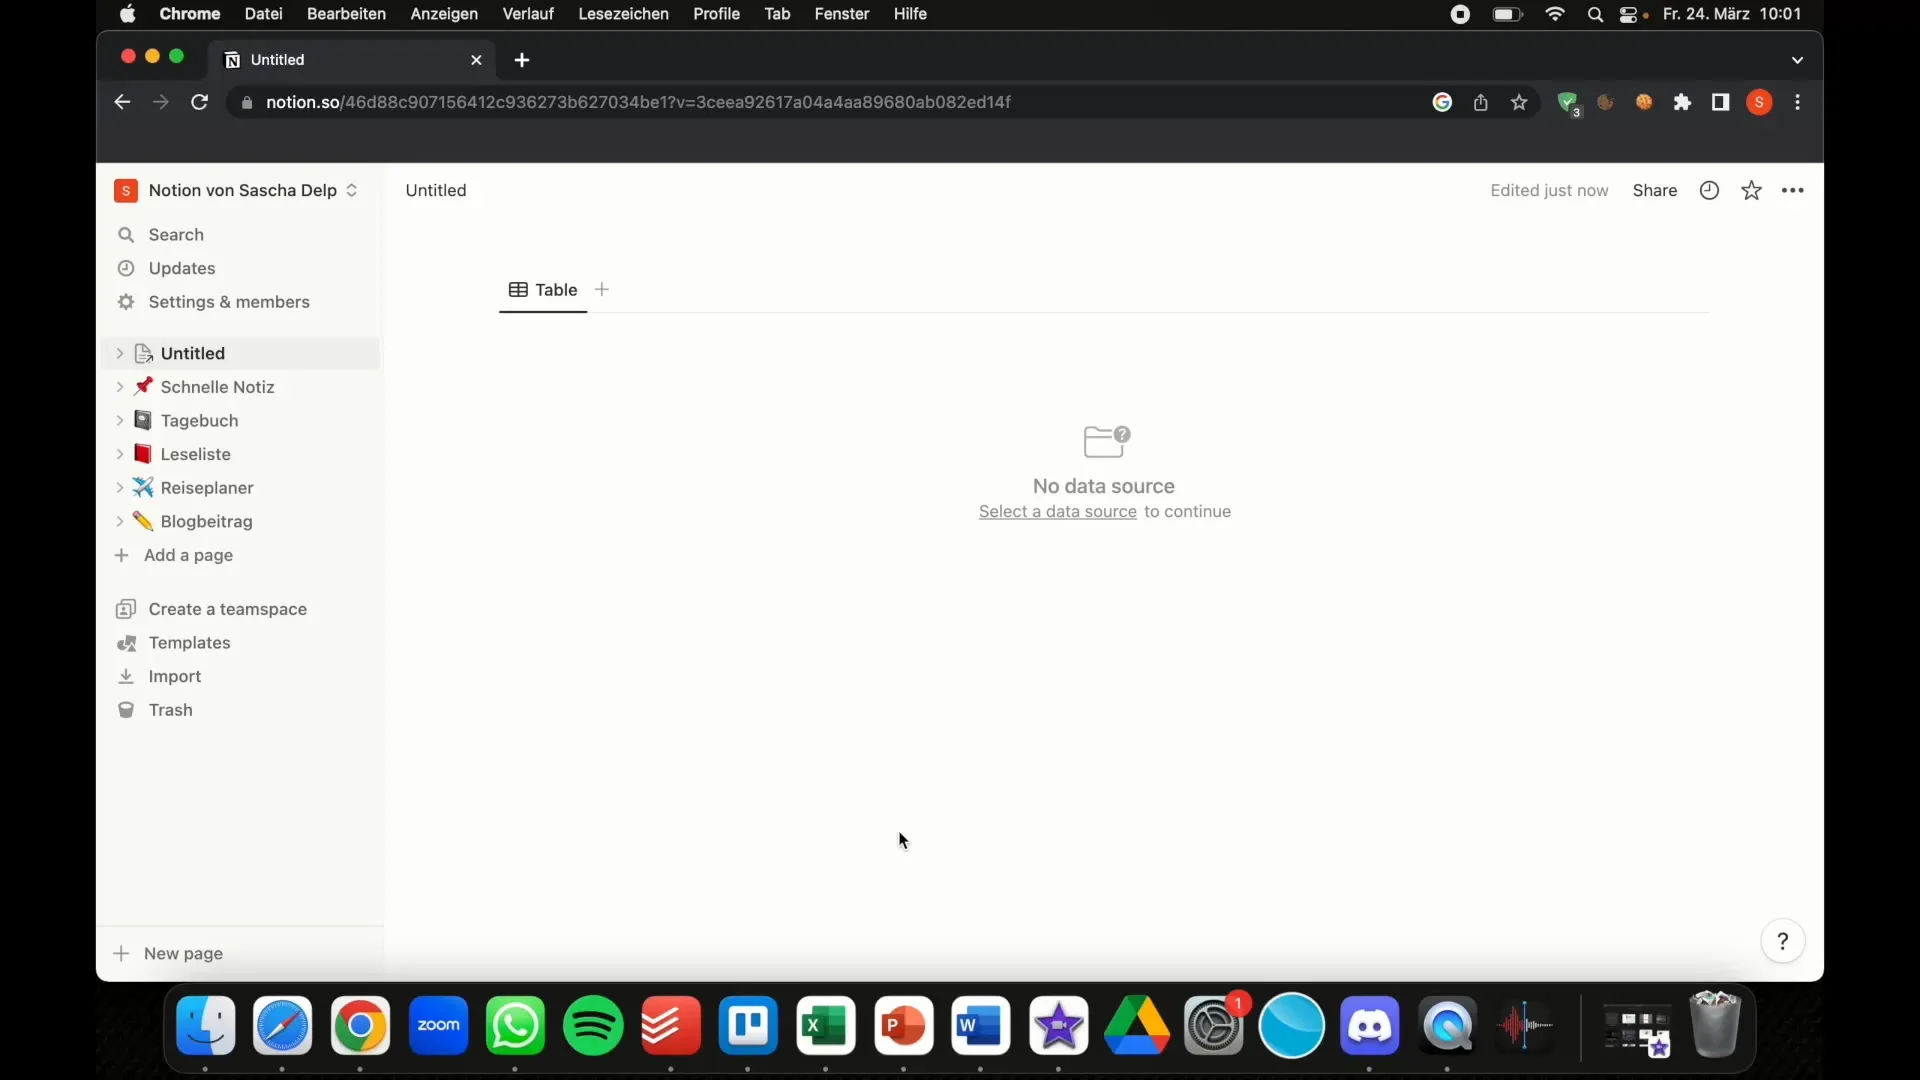Expand the Reiseplaner page tree
This screenshot has height=1080, width=1920.
pyautogui.click(x=120, y=487)
